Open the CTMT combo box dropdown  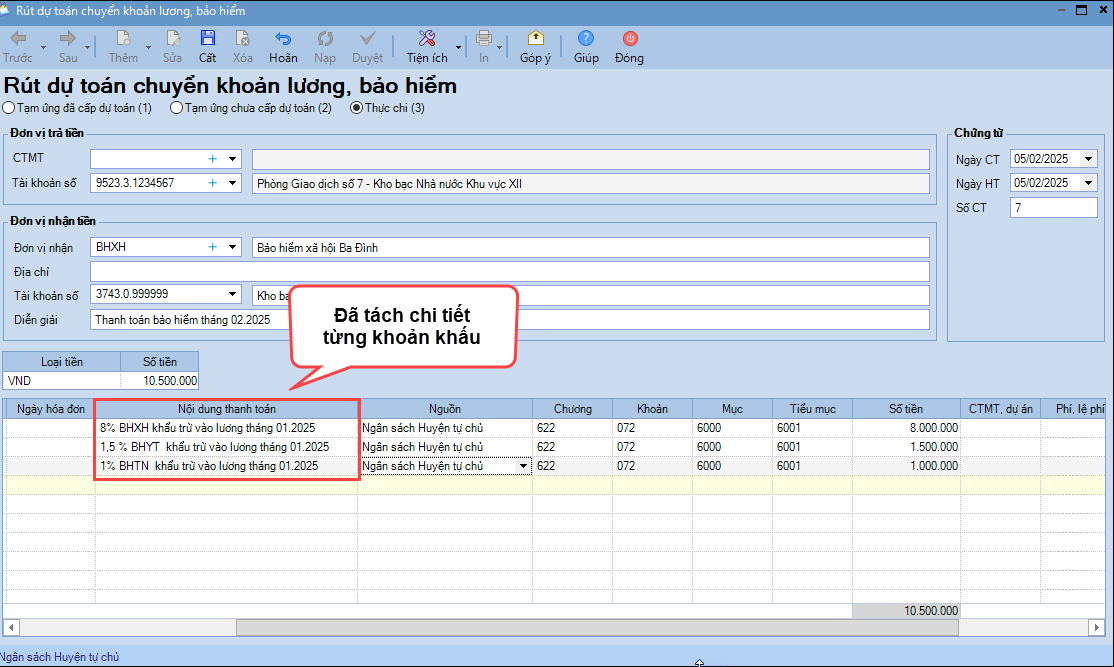coord(232,159)
